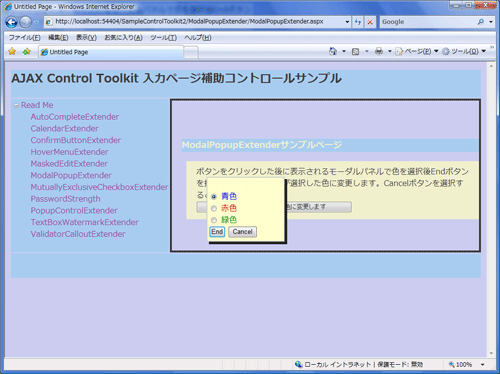Click the RSS feeds toolbar icon
Screen dimensions: 500x374
click(355, 51)
